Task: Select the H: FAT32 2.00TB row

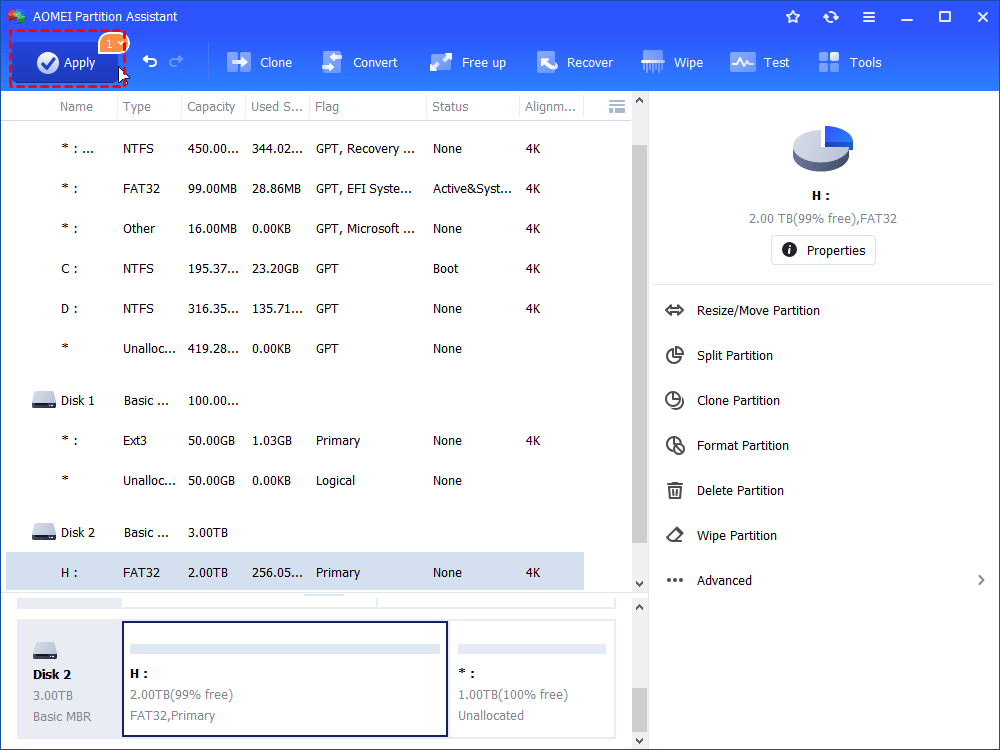Action: [295, 572]
